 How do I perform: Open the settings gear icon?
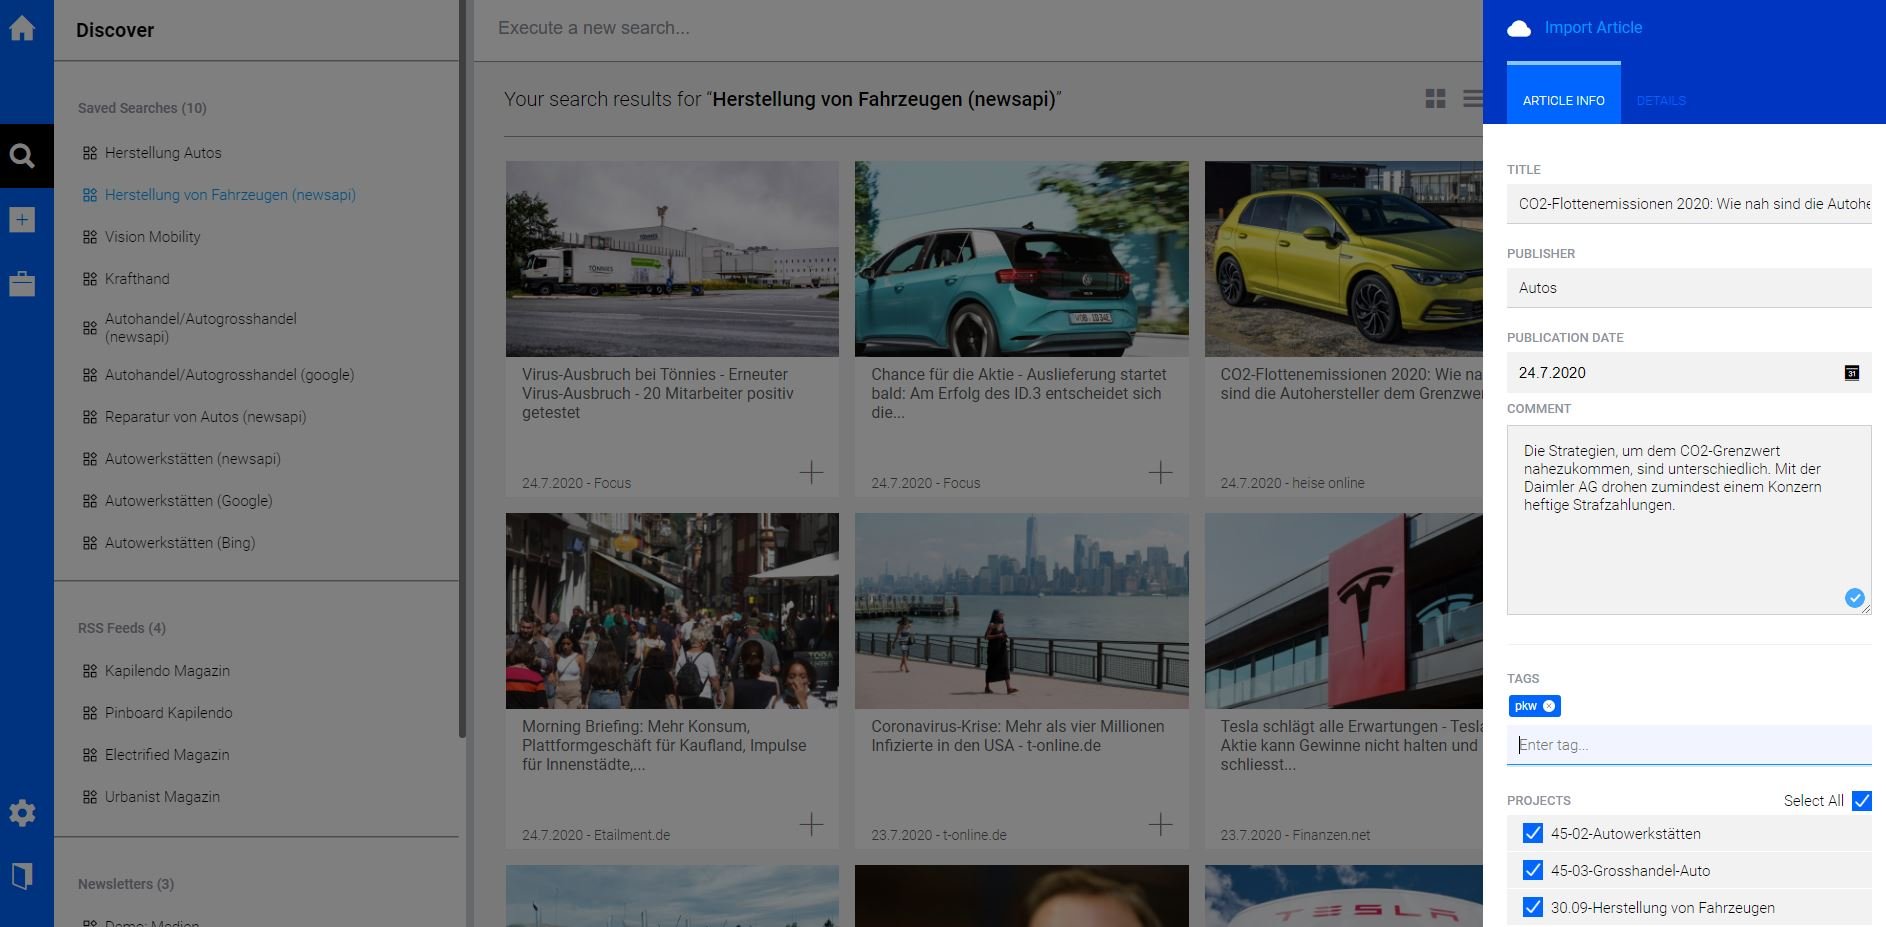[x=22, y=813]
